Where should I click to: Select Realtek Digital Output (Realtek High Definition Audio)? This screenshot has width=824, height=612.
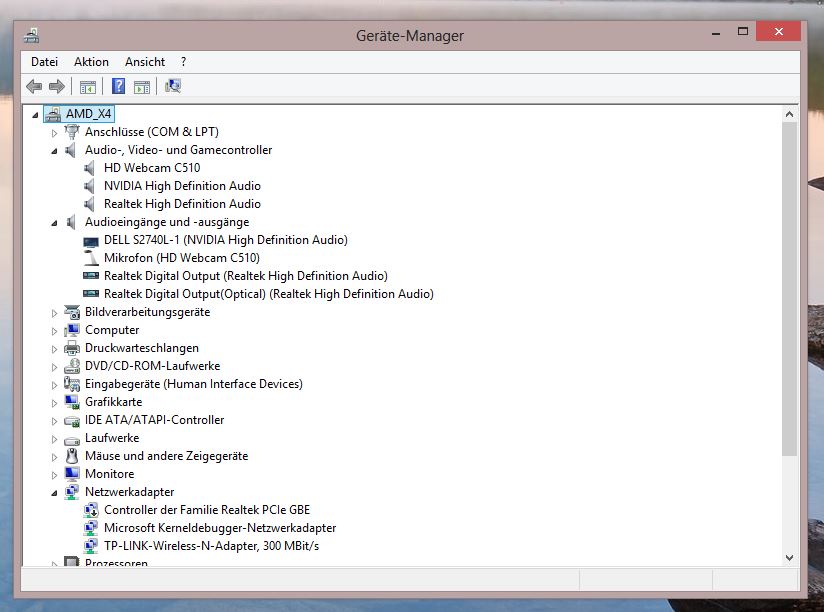(246, 276)
